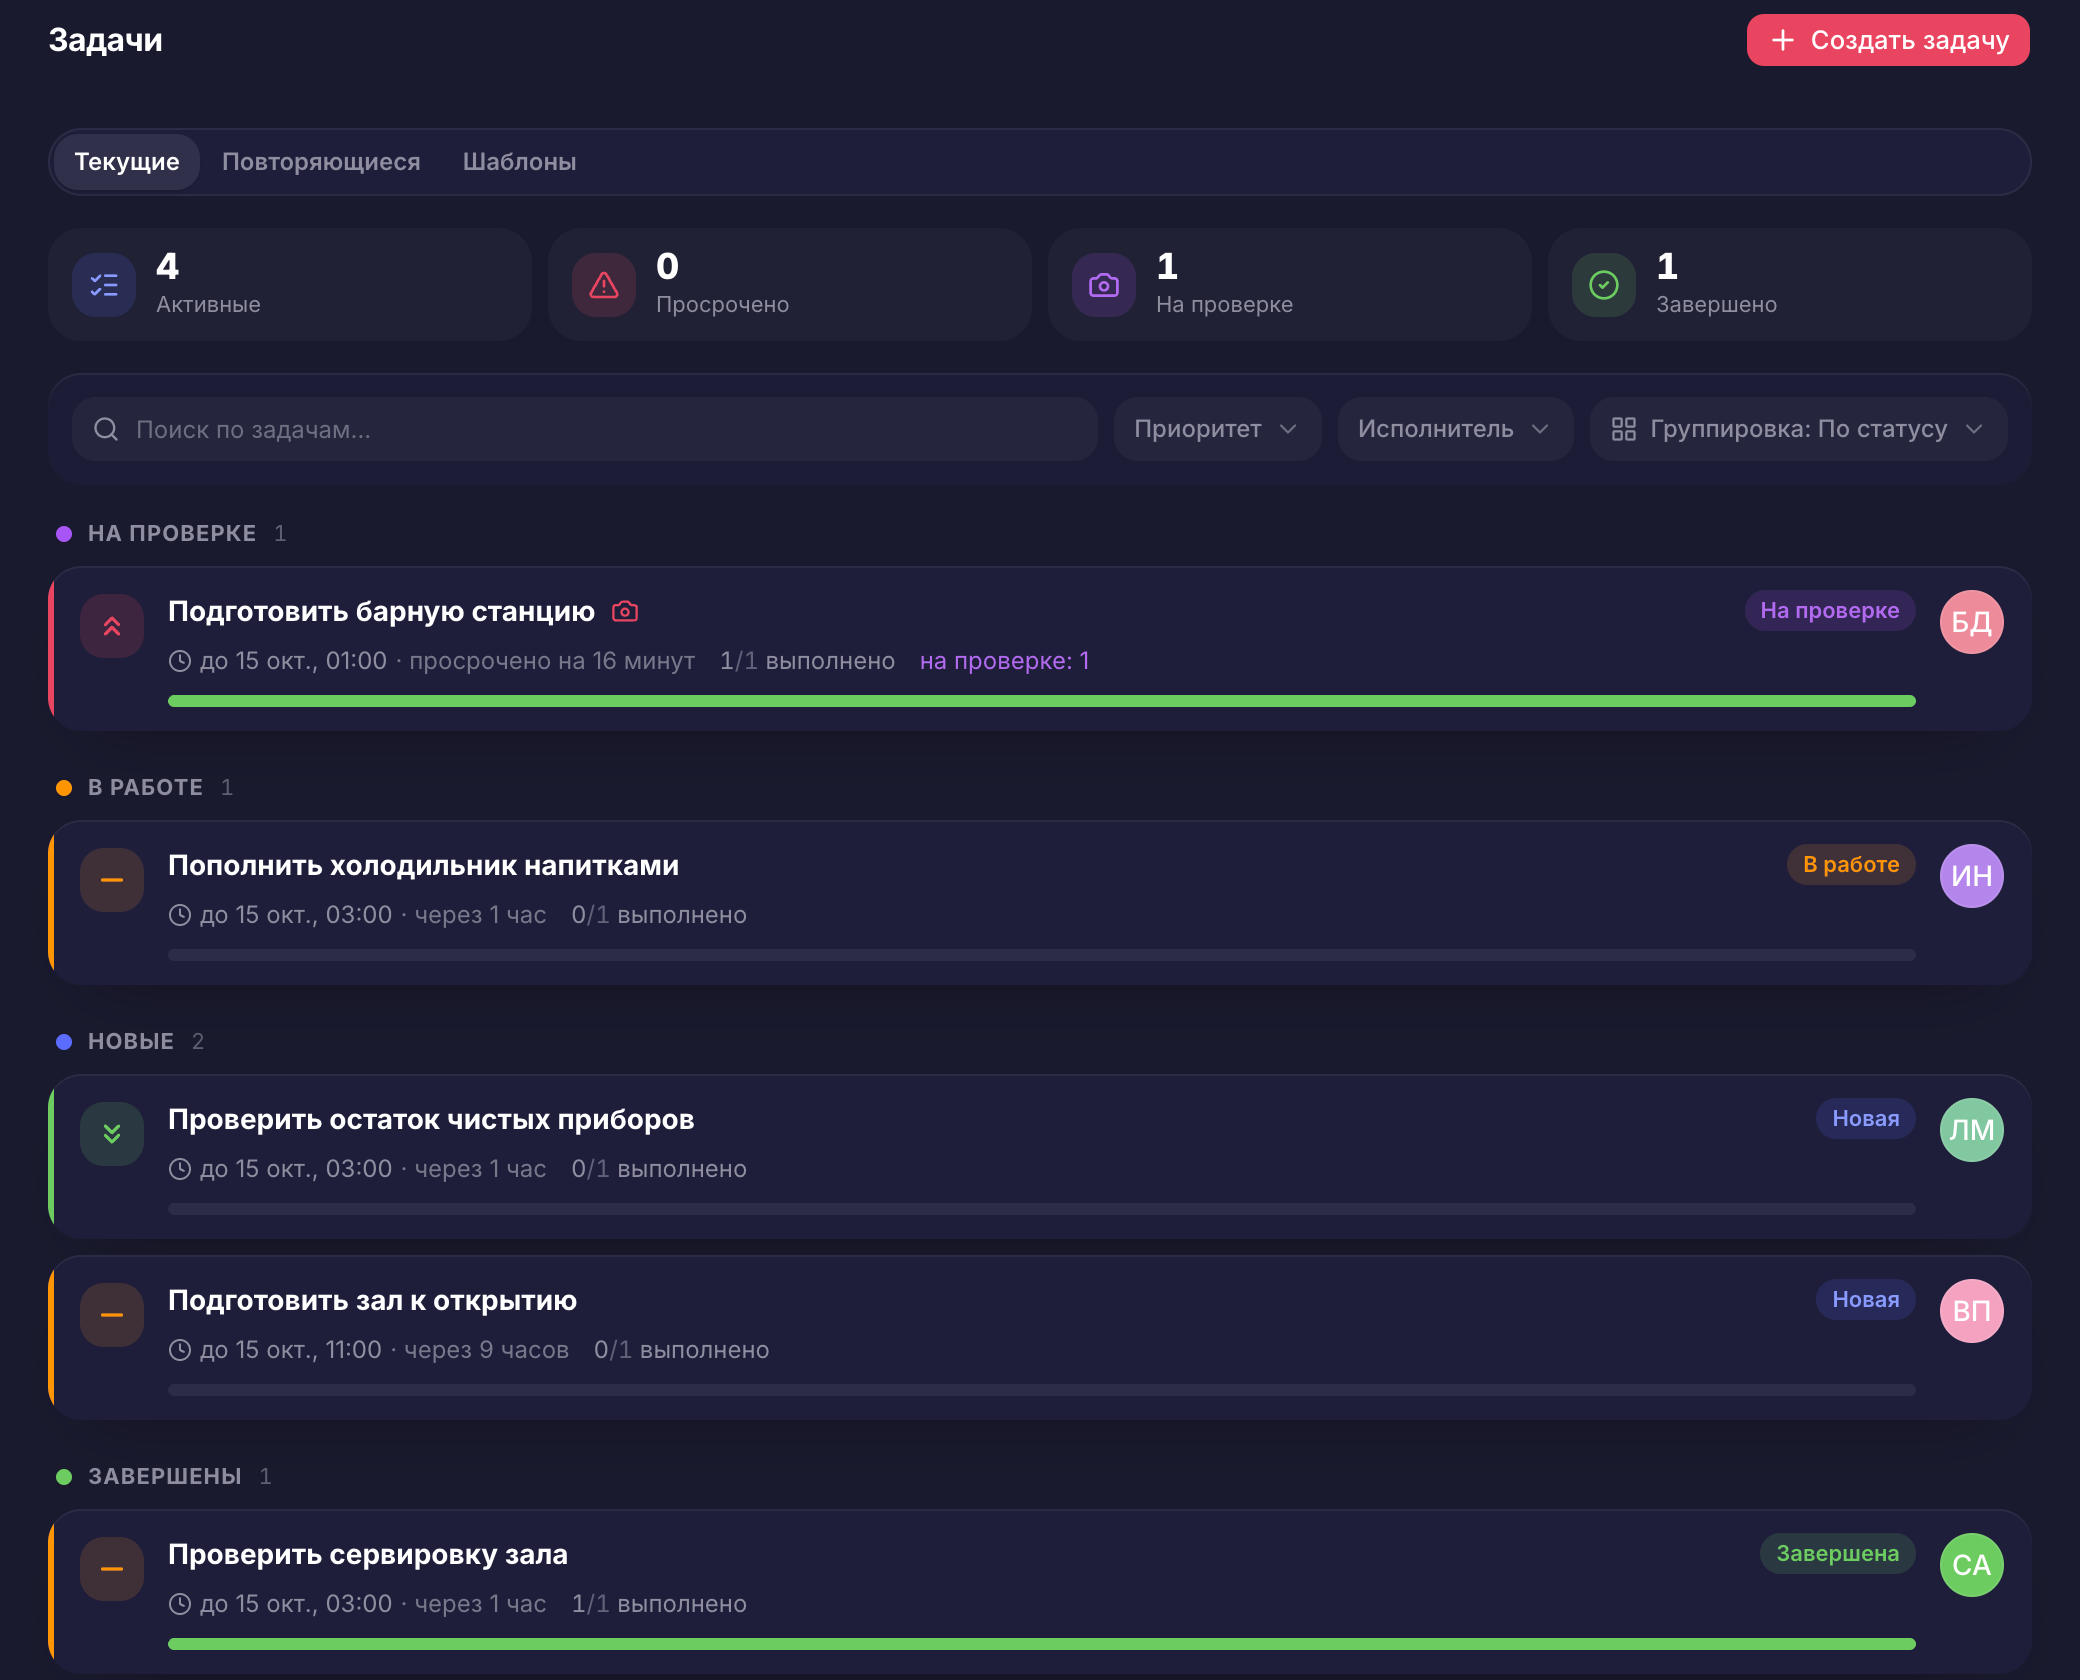Switch to the Шаблоны tab
This screenshot has height=1680, width=2080.
click(519, 162)
